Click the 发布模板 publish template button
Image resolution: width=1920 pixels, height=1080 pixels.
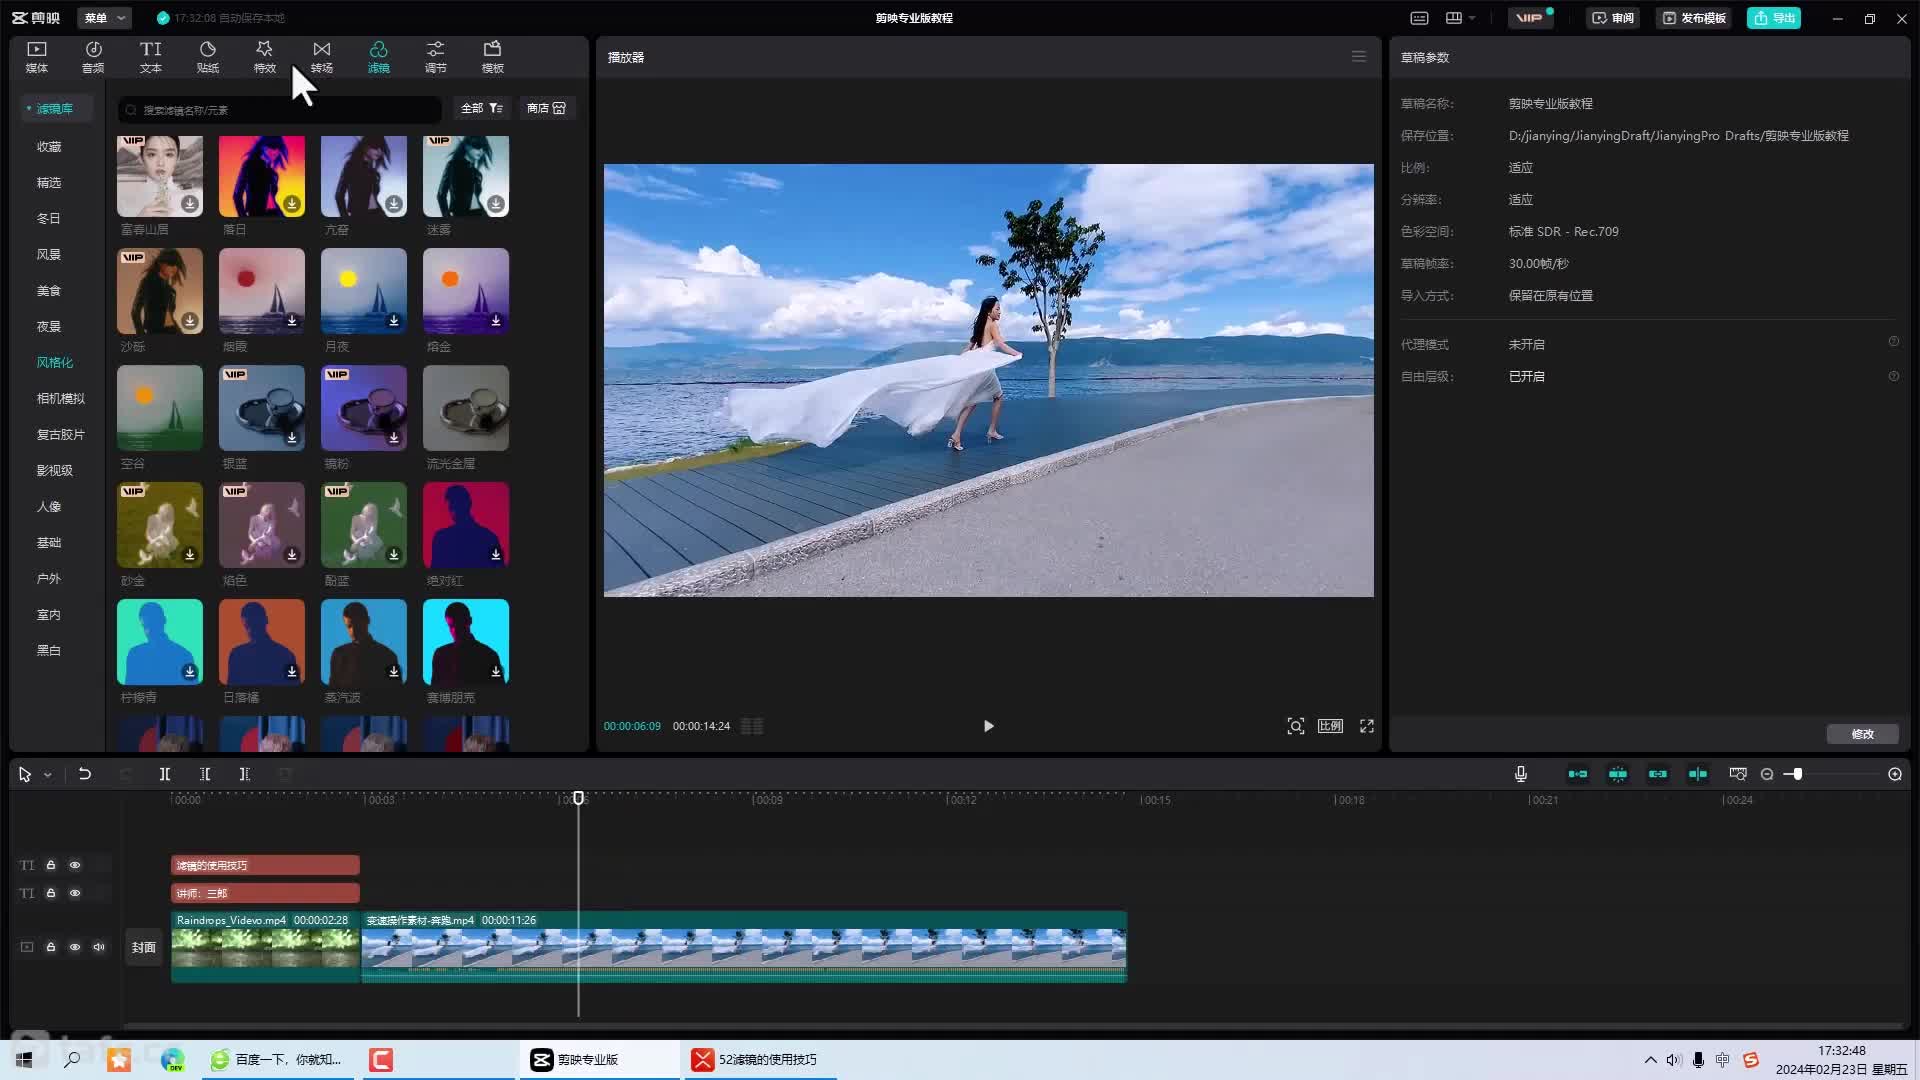(x=1695, y=18)
